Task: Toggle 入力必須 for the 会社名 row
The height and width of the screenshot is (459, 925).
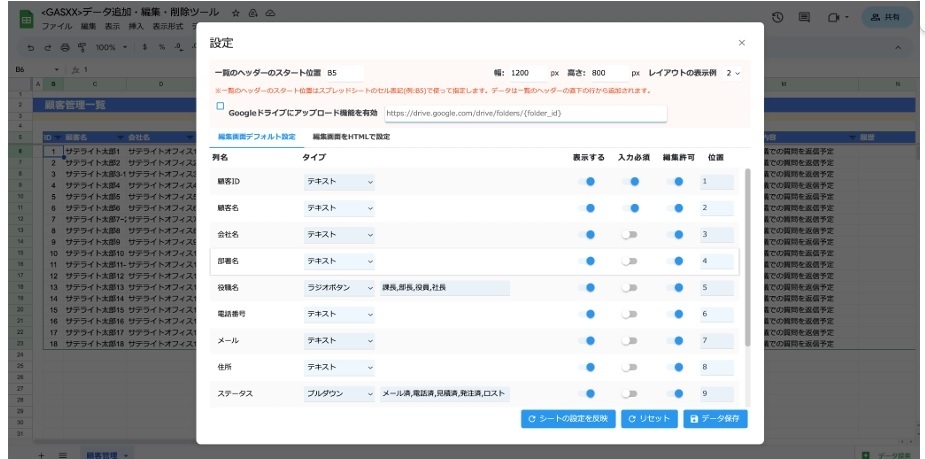Action: [629, 235]
